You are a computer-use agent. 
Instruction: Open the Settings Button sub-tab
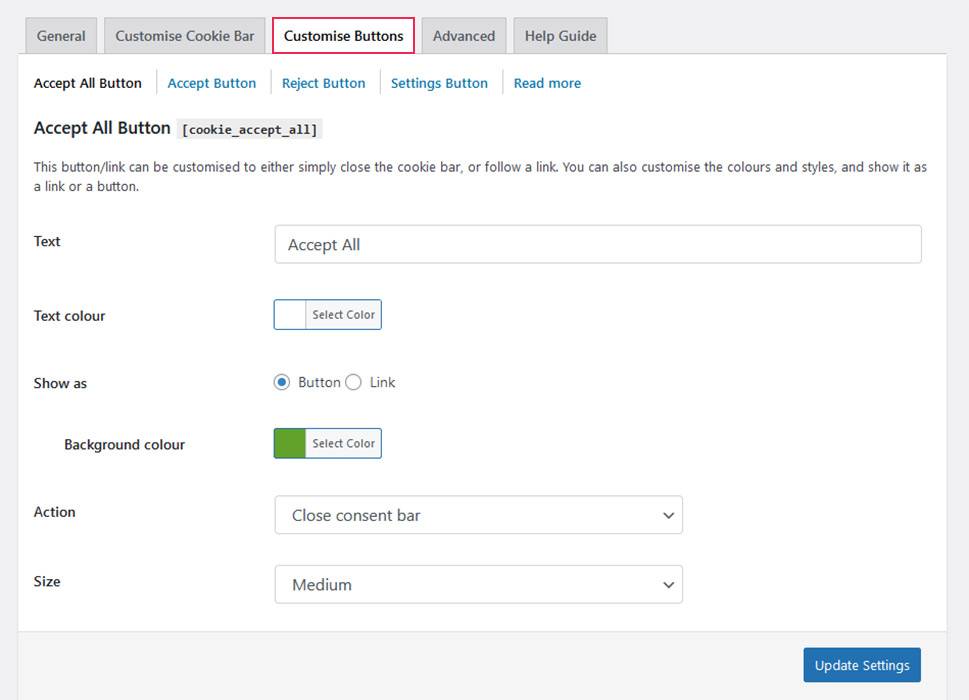click(x=439, y=83)
